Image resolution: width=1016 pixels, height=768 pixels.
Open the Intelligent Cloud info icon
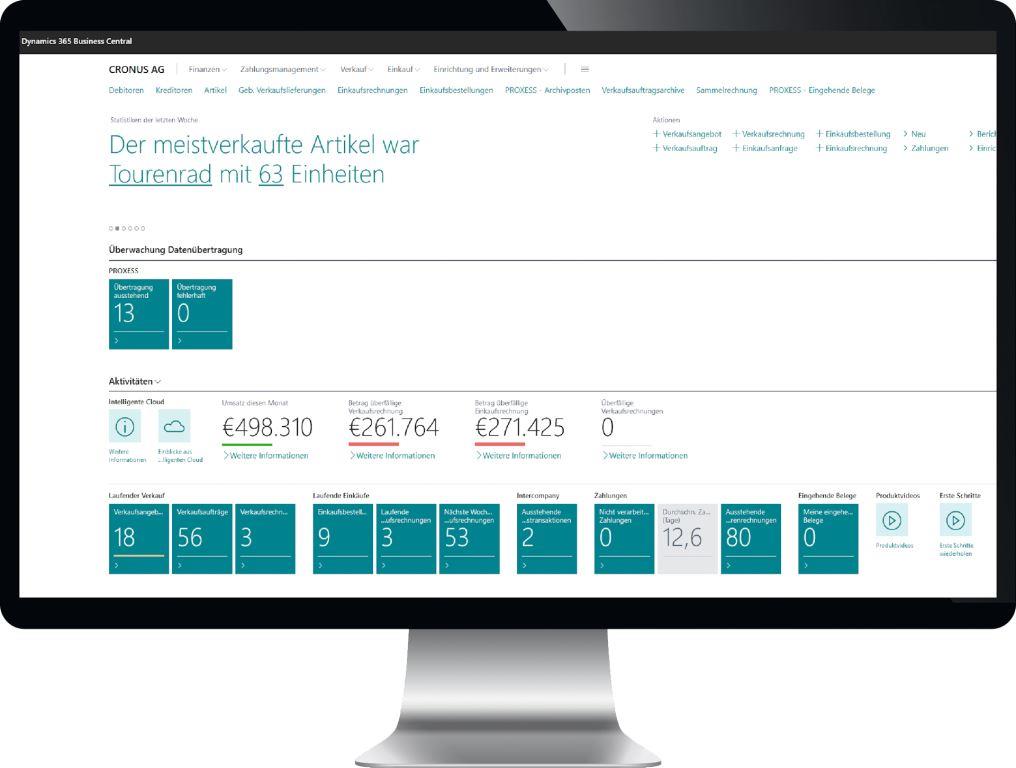tap(124, 426)
